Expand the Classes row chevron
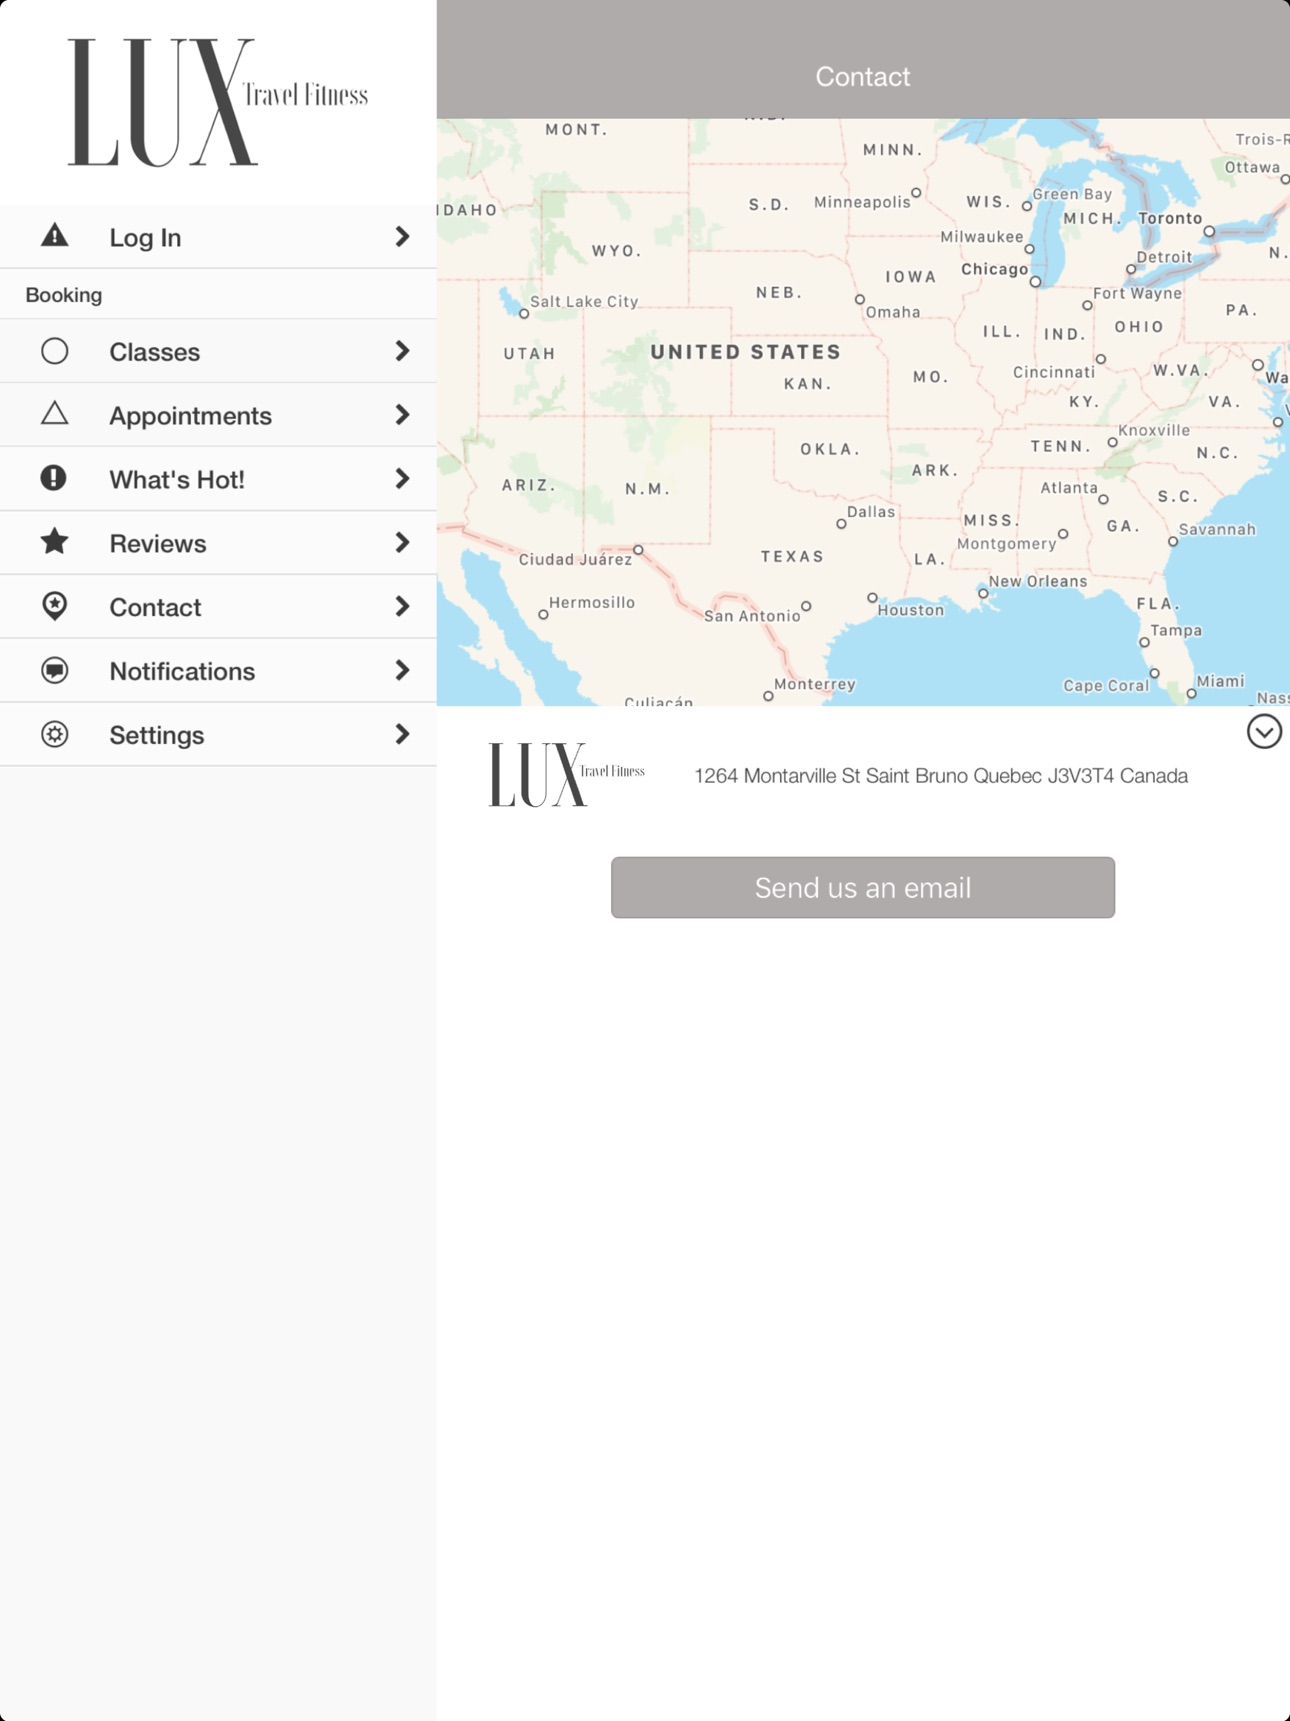The width and height of the screenshot is (1290, 1721). [x=402, y=351]
